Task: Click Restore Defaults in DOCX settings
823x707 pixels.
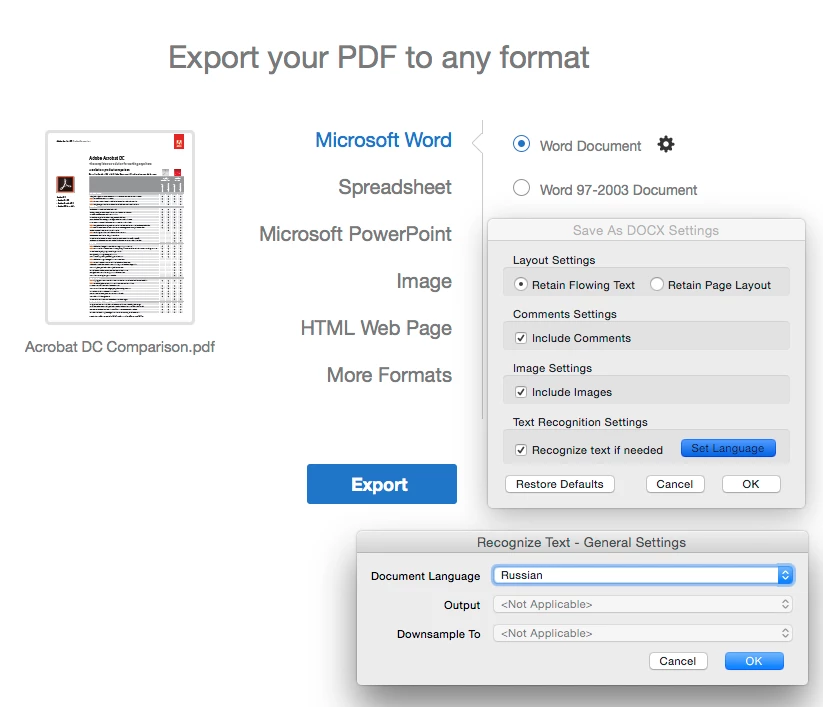Action: (x=560, y=484)
